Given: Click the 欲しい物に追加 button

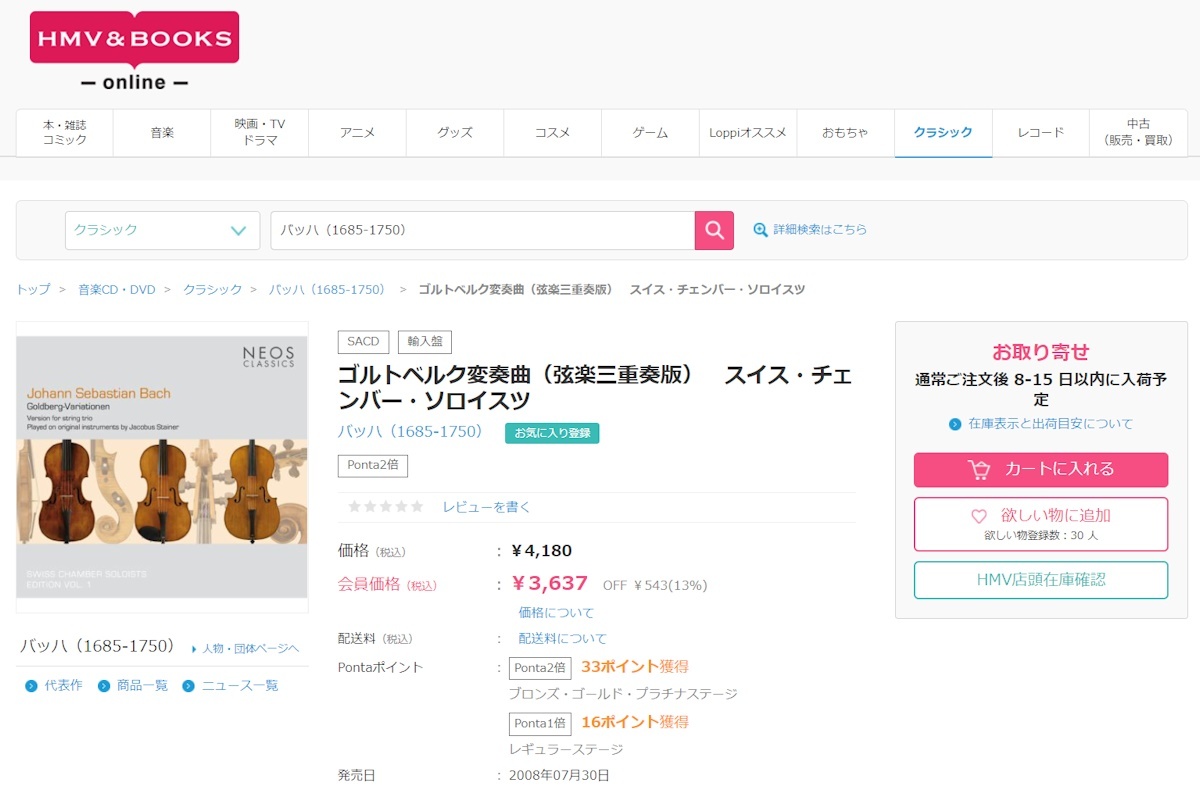Looking at the screenshot, I should 1041,524.
